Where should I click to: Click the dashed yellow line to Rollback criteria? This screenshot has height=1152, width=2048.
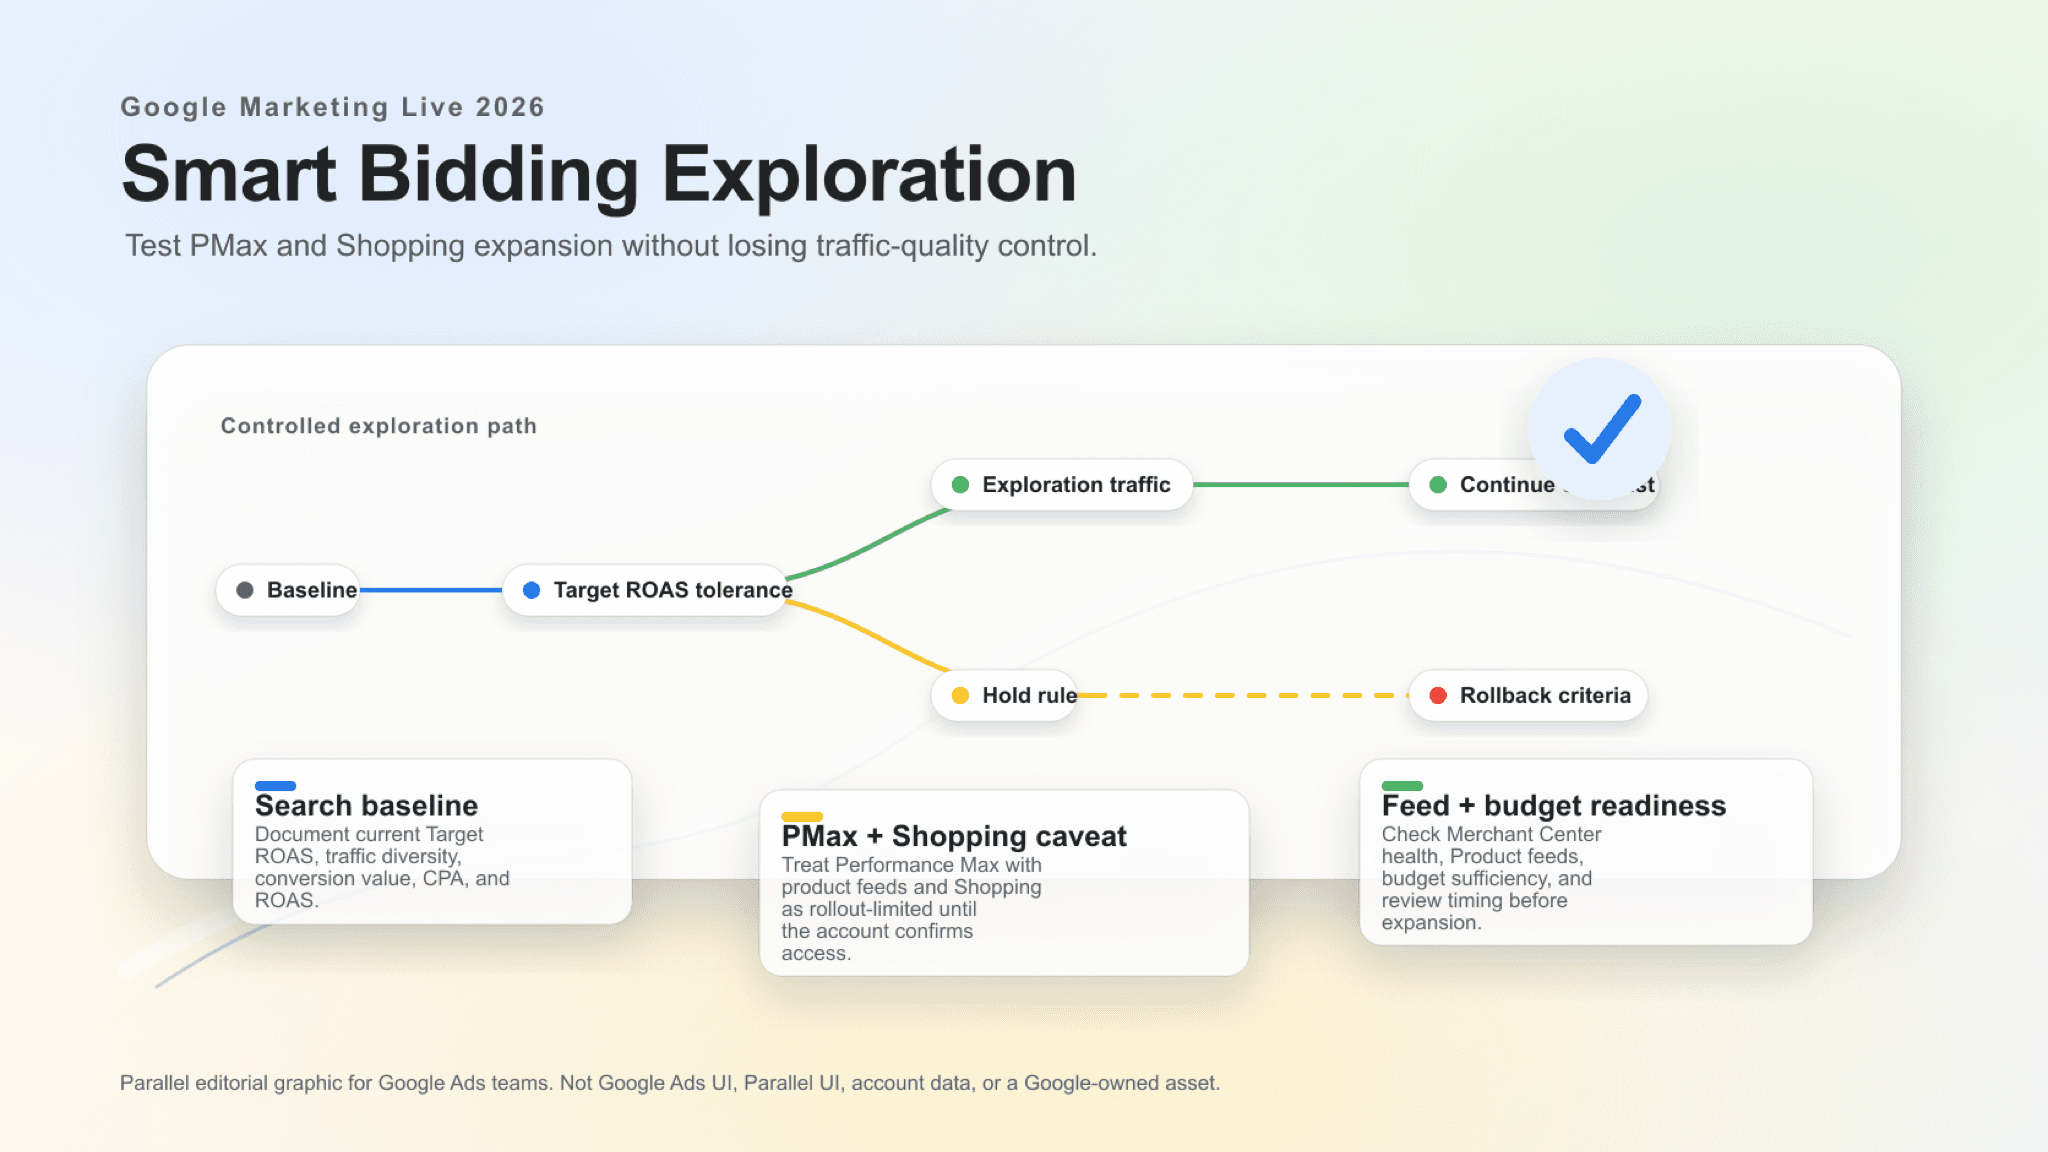1244,695
